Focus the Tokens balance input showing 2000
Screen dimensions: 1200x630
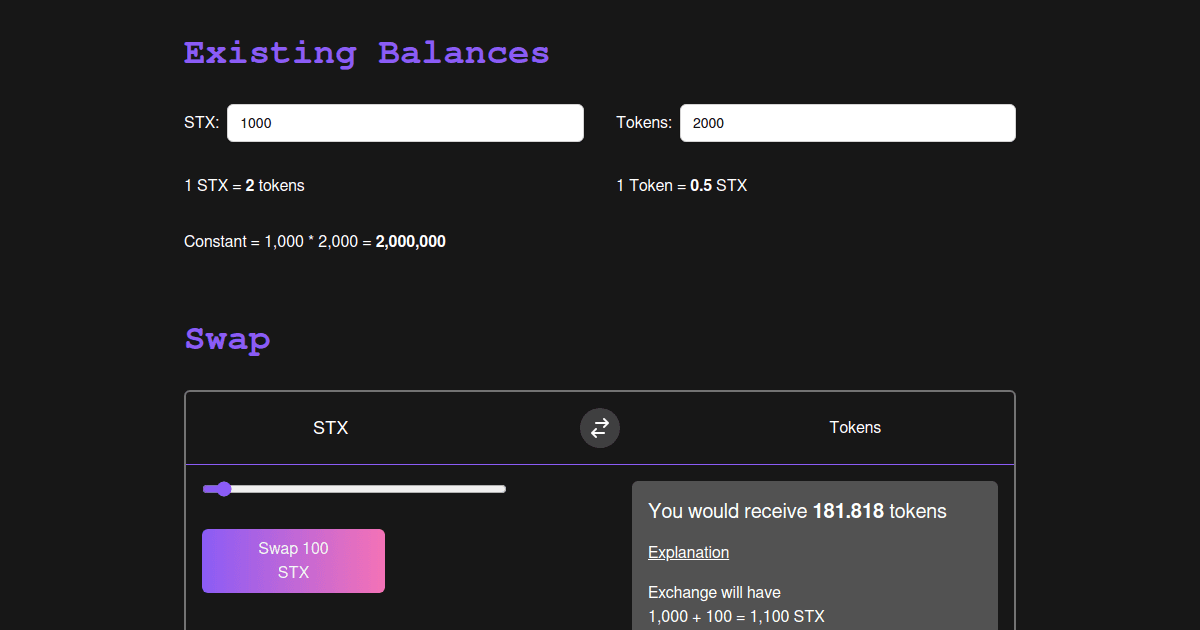[x=848, y=122]
